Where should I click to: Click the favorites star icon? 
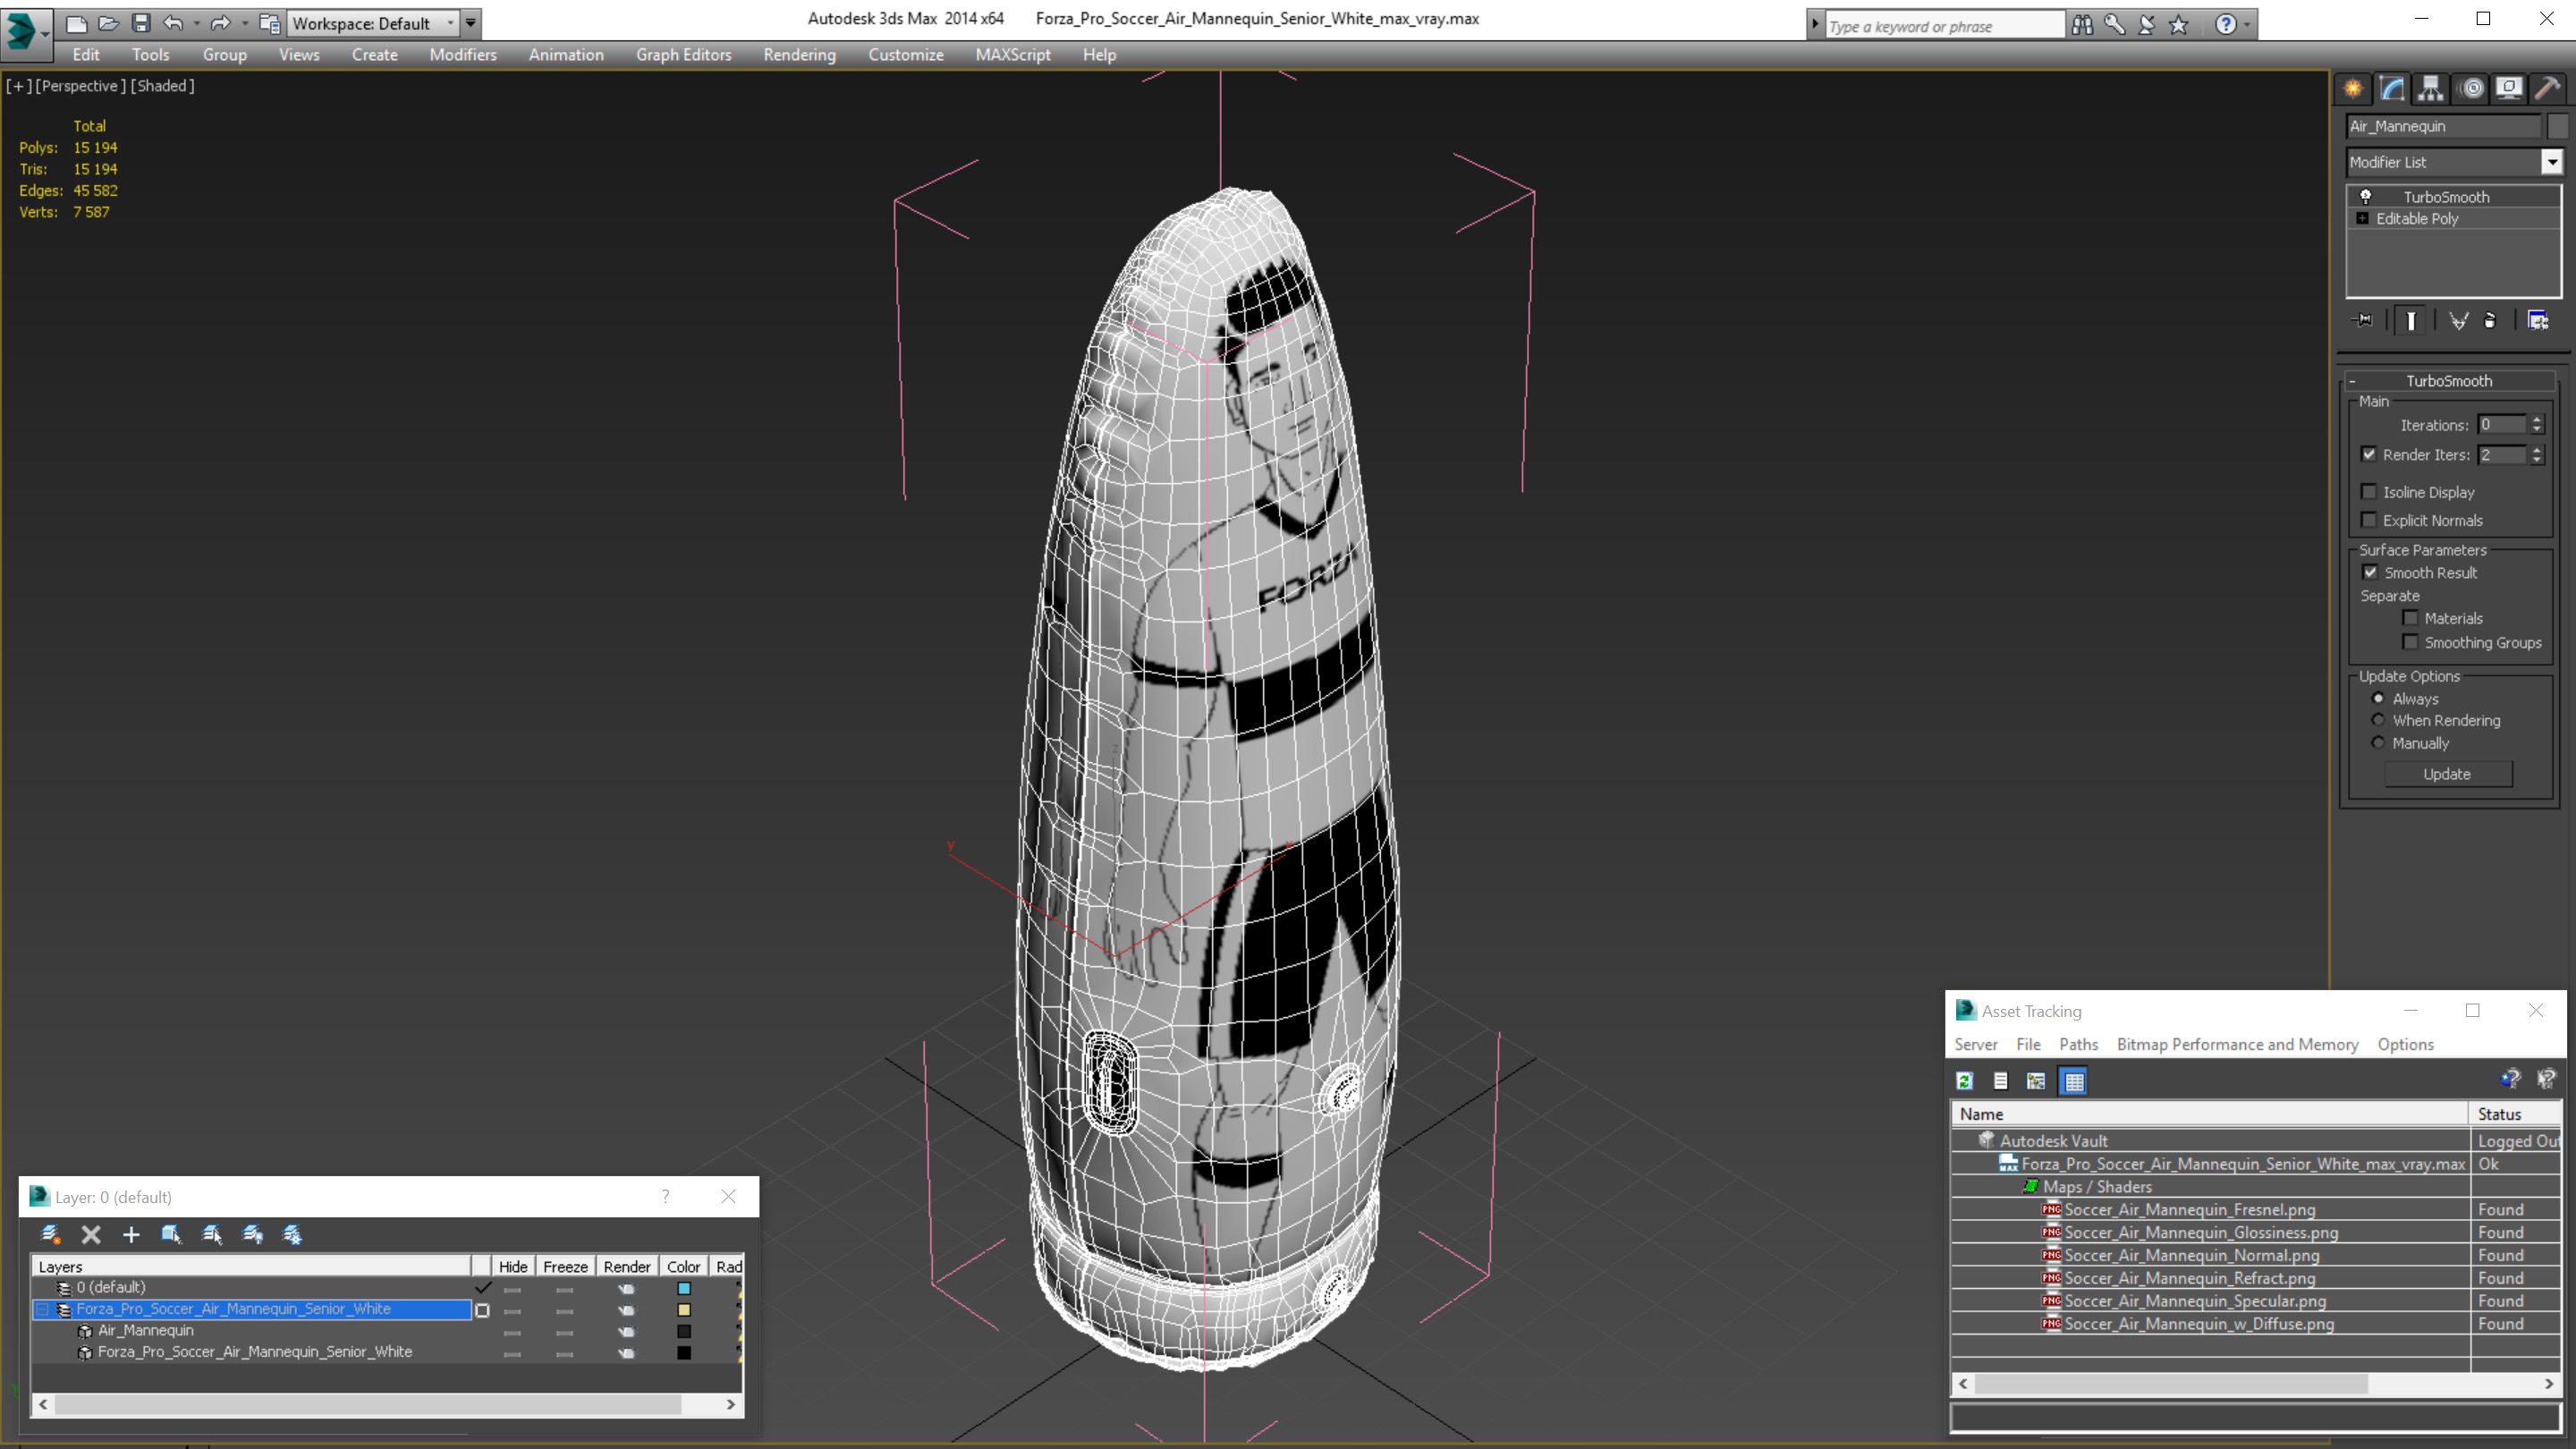point(2179,25)
